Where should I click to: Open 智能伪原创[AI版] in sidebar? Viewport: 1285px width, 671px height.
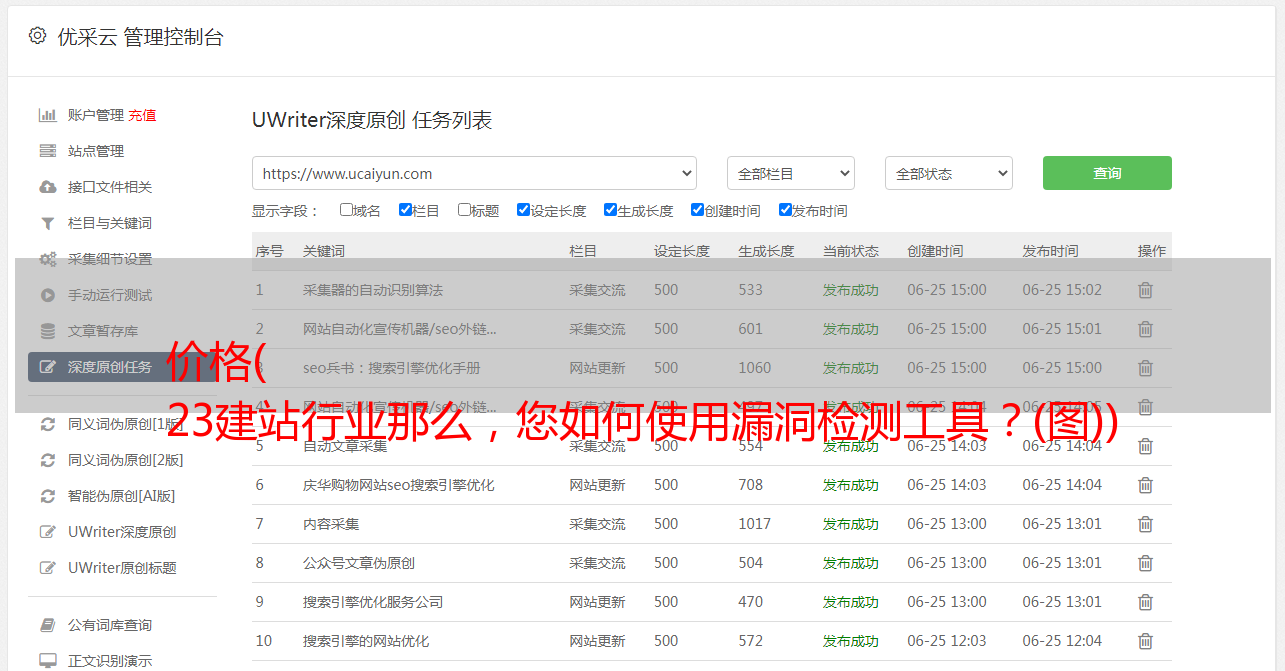[x=121, y=496]
